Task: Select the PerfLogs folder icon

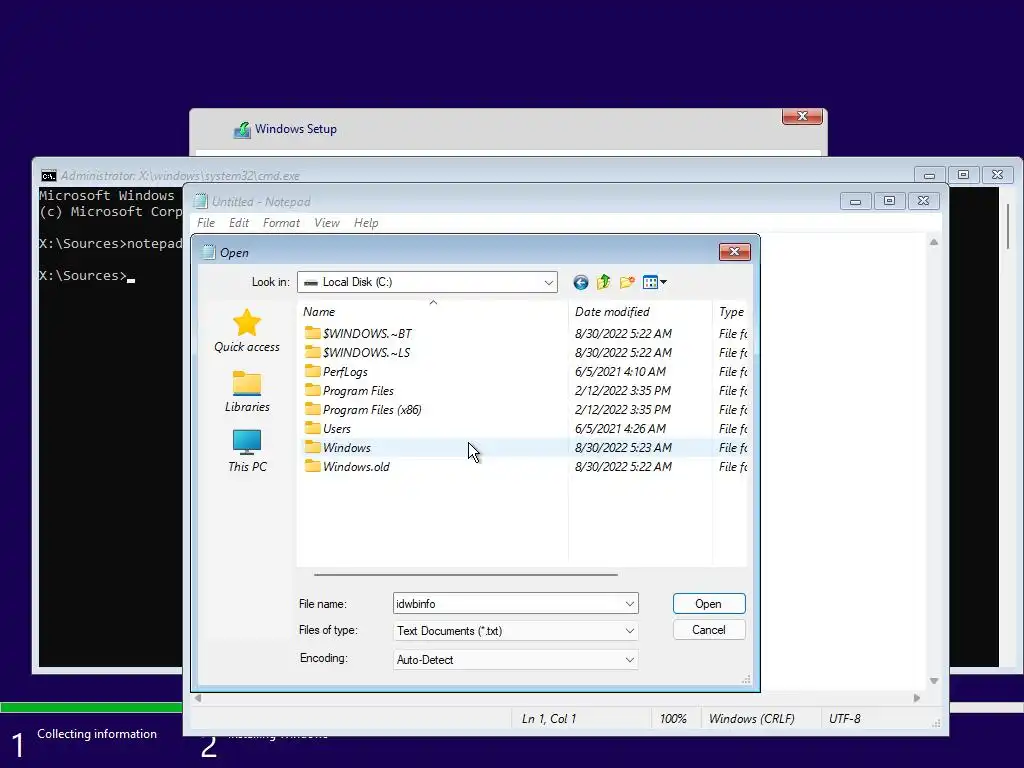Action: coord(313,371)
